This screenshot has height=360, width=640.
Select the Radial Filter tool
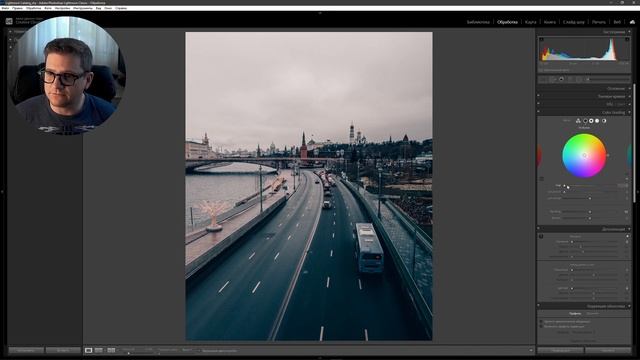tap(580, 79)
